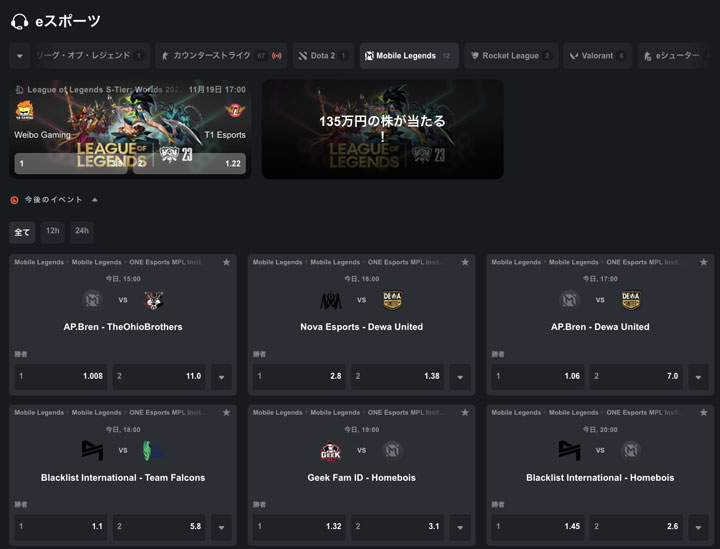Click the live indicator on カウンターストライク tab
The width and height of the screenshot is (720, 549).
click(x=276, y=56)
